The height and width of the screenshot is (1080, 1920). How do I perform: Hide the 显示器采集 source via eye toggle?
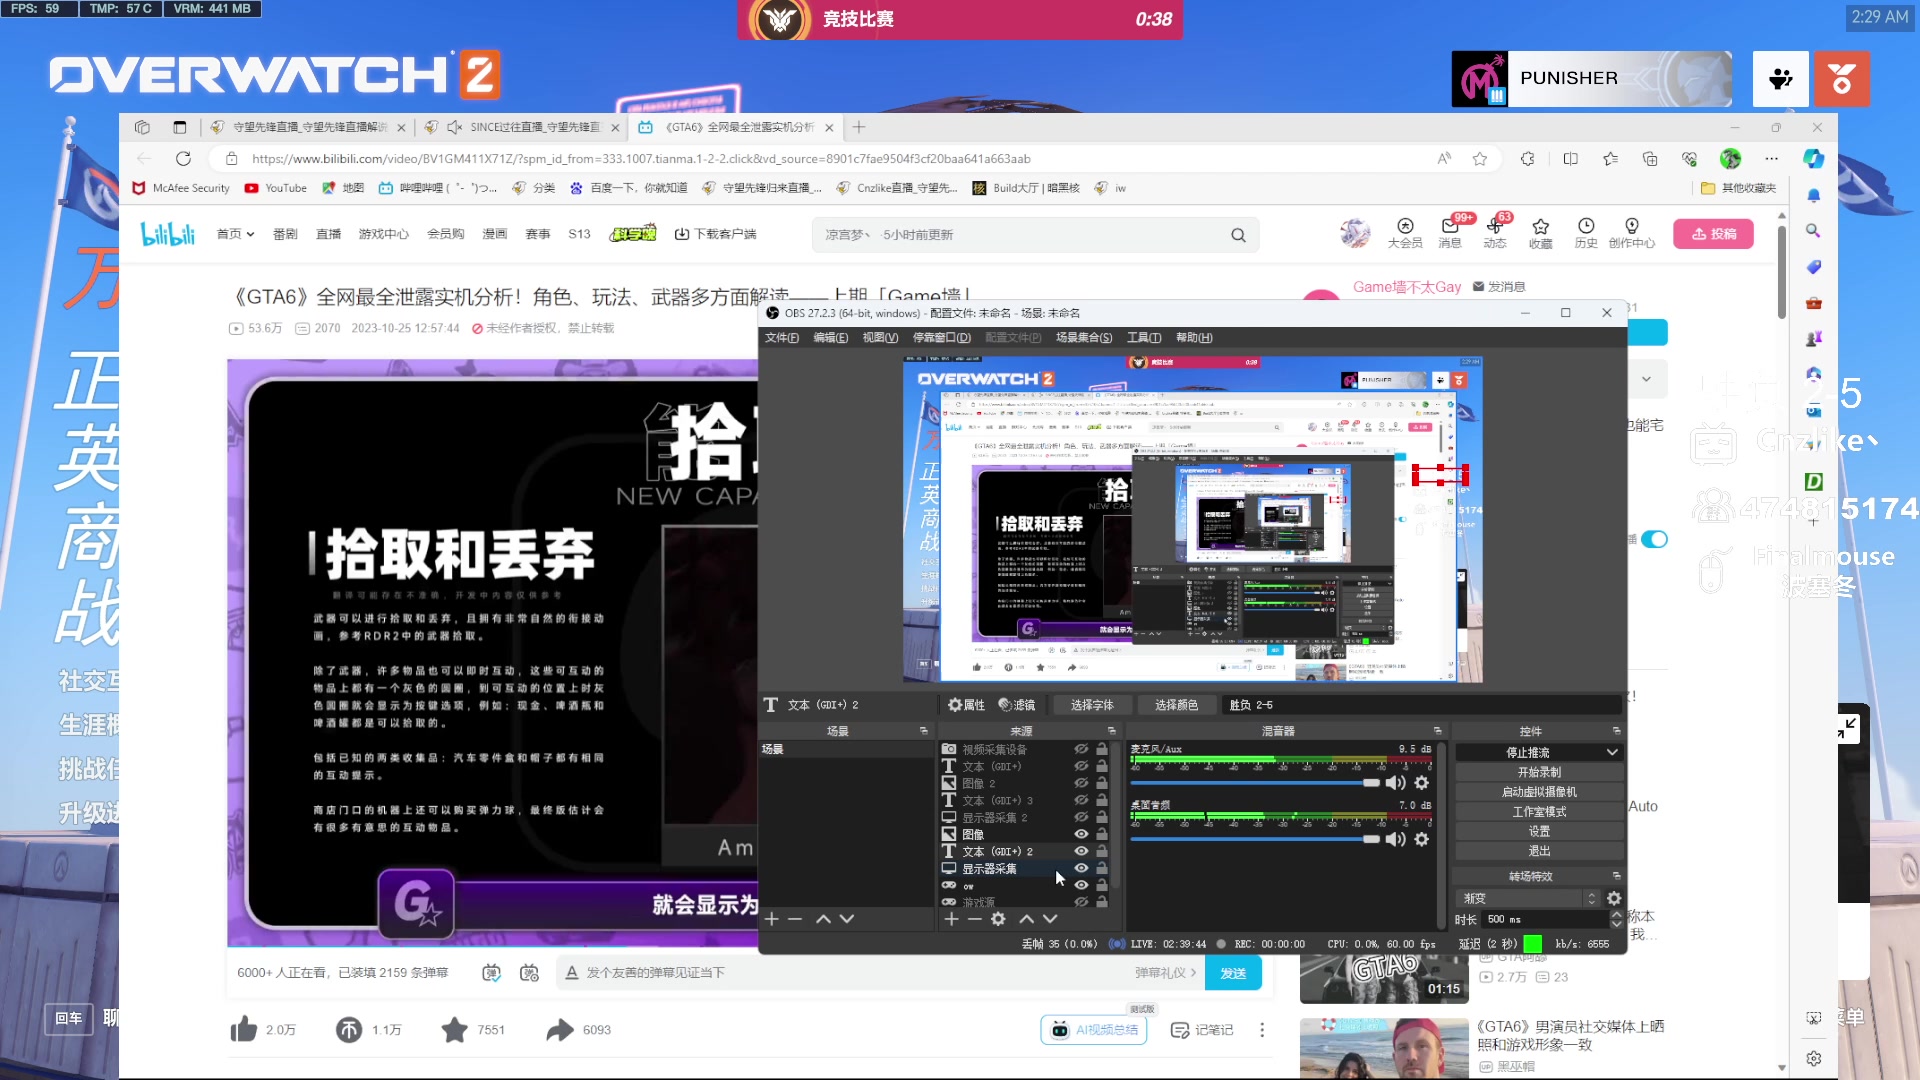(x=1080, y=868)
